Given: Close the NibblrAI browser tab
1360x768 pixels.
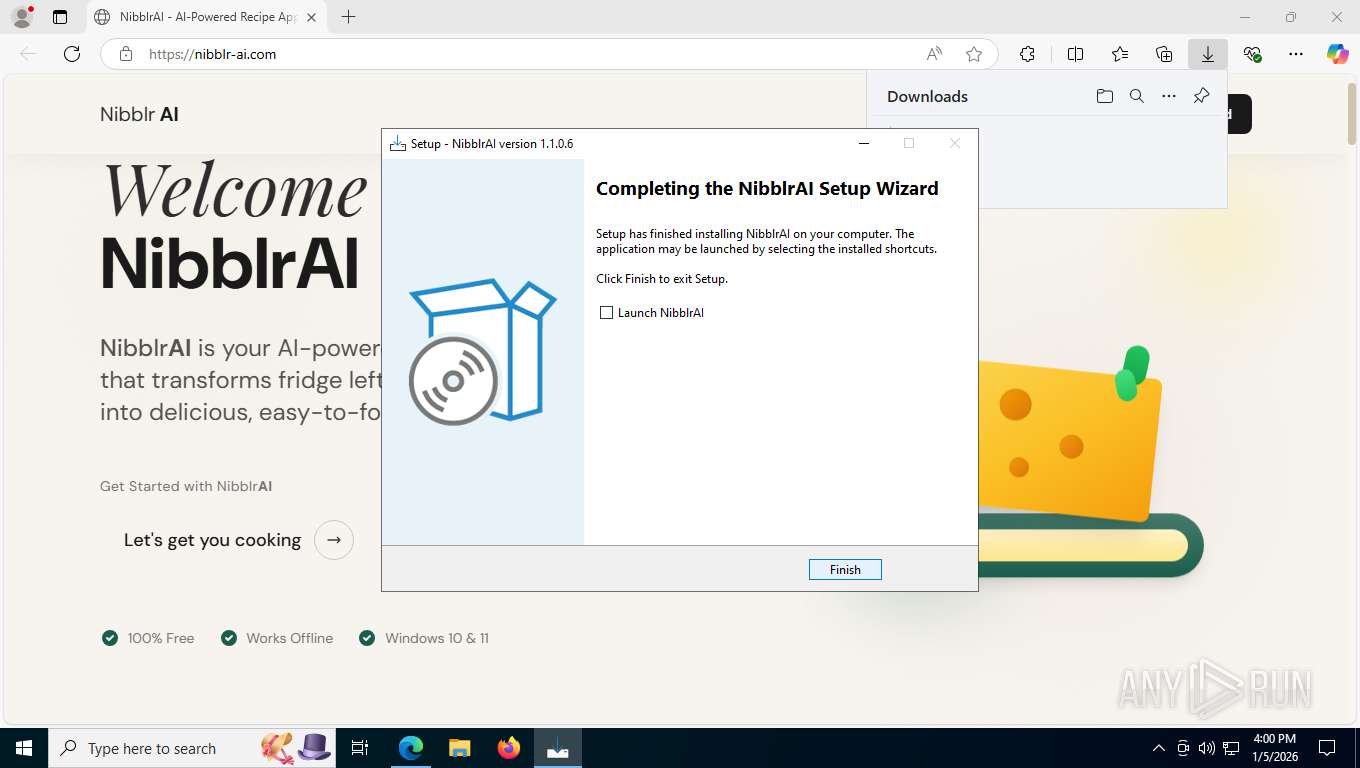Looking at the screenshot, I should [311, 17].
